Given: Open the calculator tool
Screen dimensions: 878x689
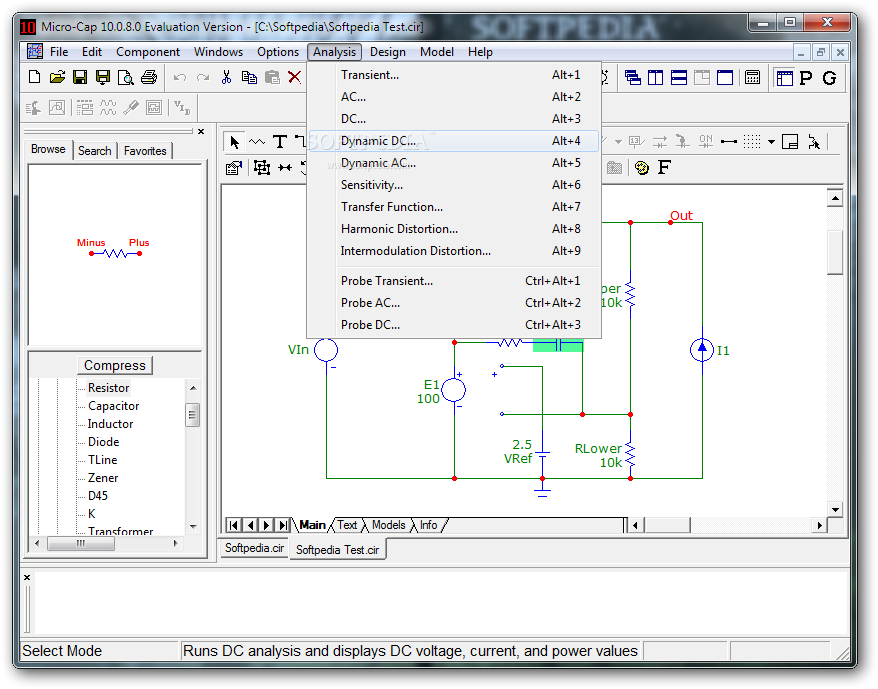Looking at the screenshot, I should pos(753,77).
